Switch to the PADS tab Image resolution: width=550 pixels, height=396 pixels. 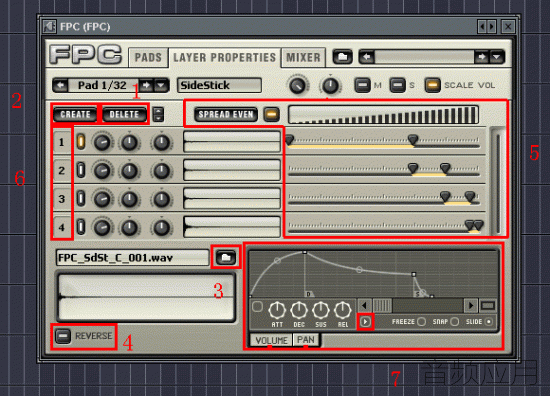pyautogui.click(x=148, y=57)
